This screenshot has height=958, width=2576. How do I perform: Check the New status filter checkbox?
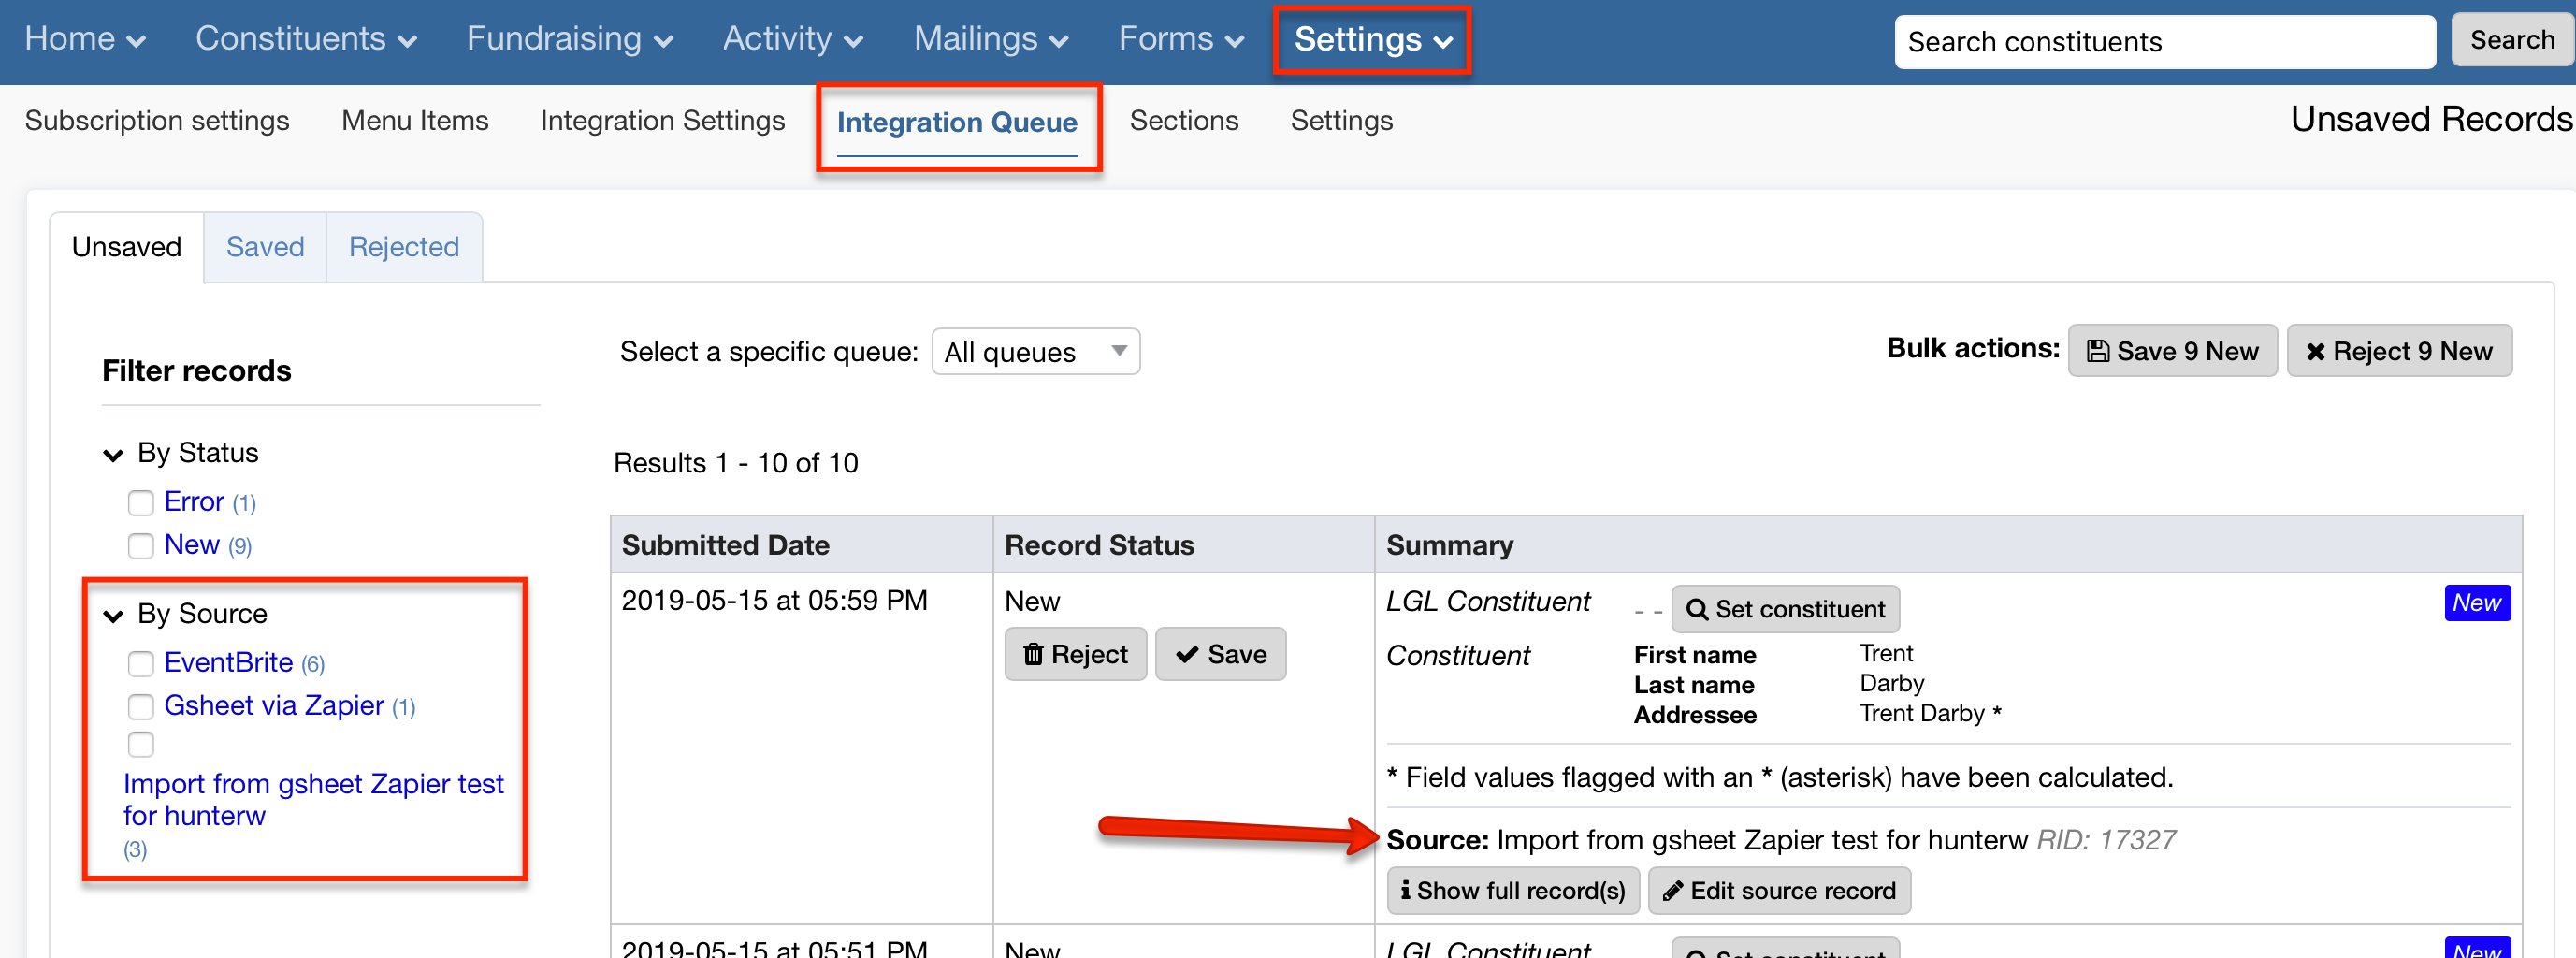click(141, 546)
